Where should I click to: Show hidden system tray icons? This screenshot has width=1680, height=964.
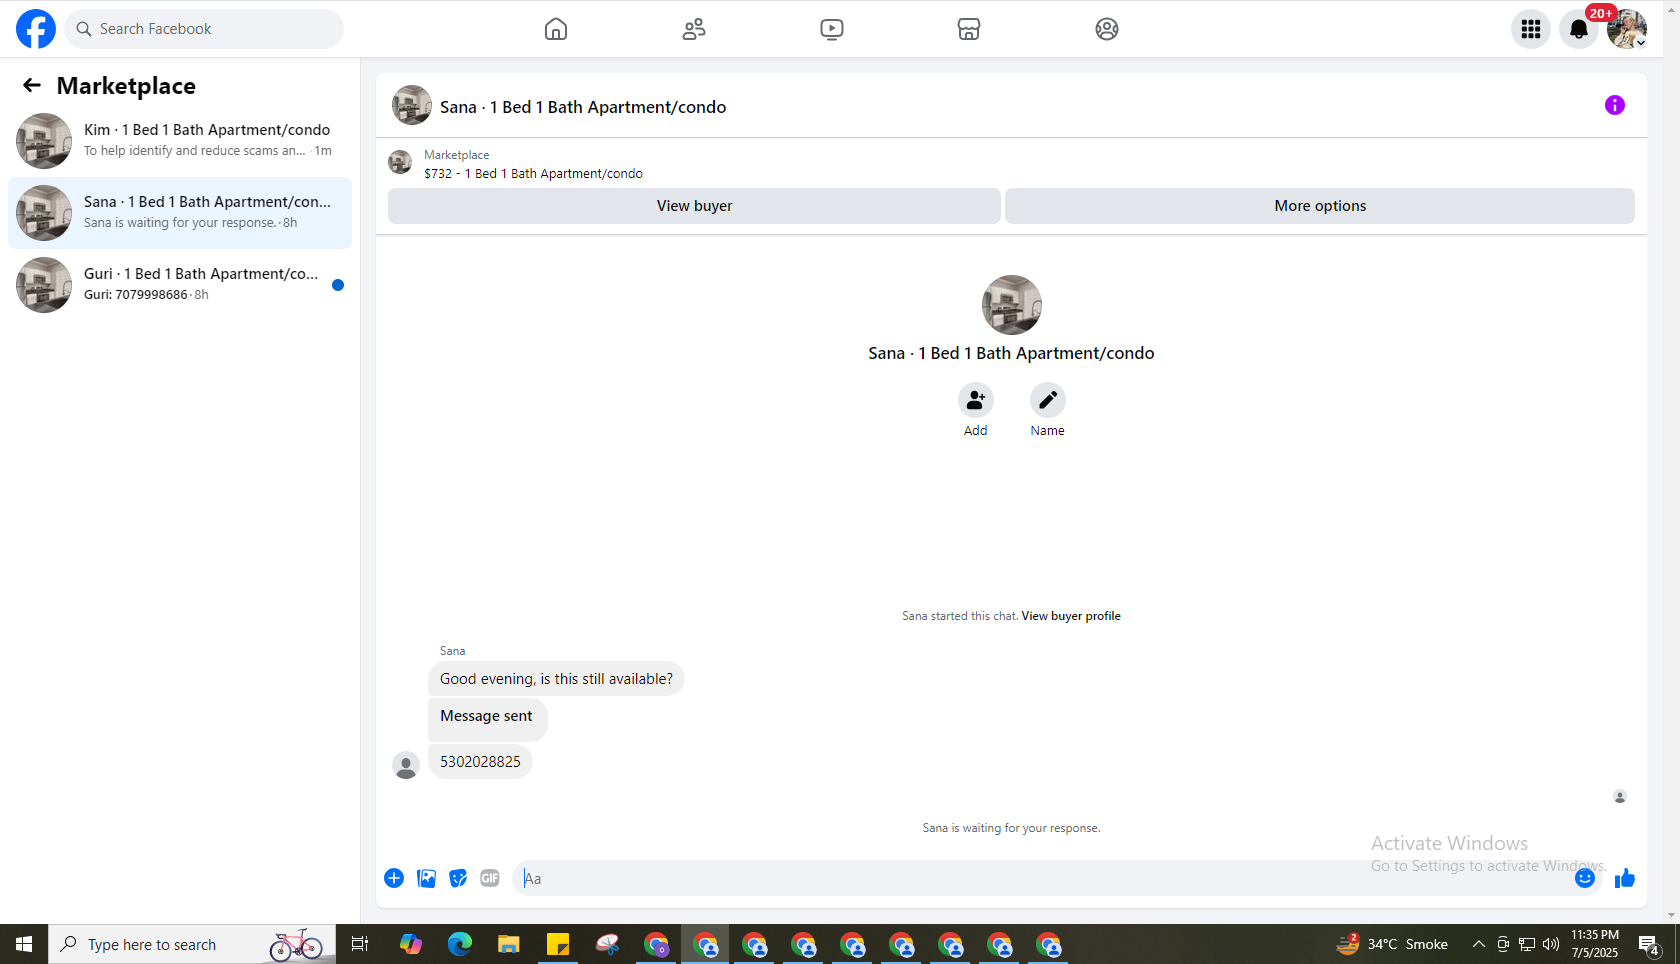tap(1479, 944)
